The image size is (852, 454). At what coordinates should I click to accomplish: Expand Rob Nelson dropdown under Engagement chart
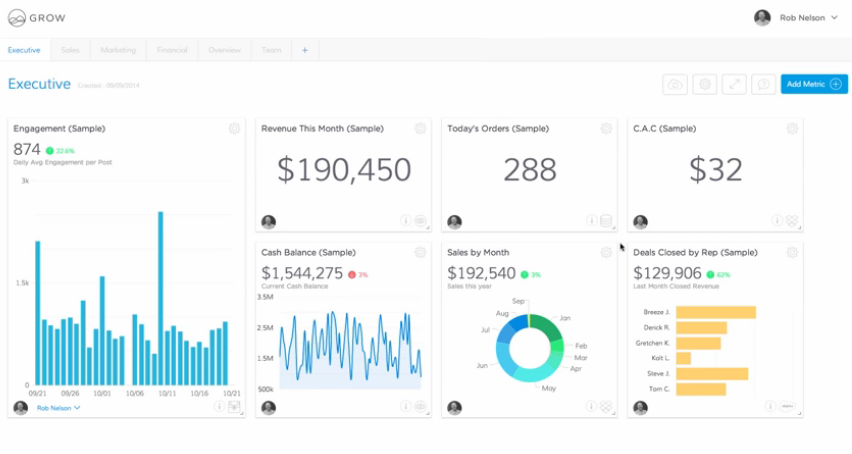[59, 408]
